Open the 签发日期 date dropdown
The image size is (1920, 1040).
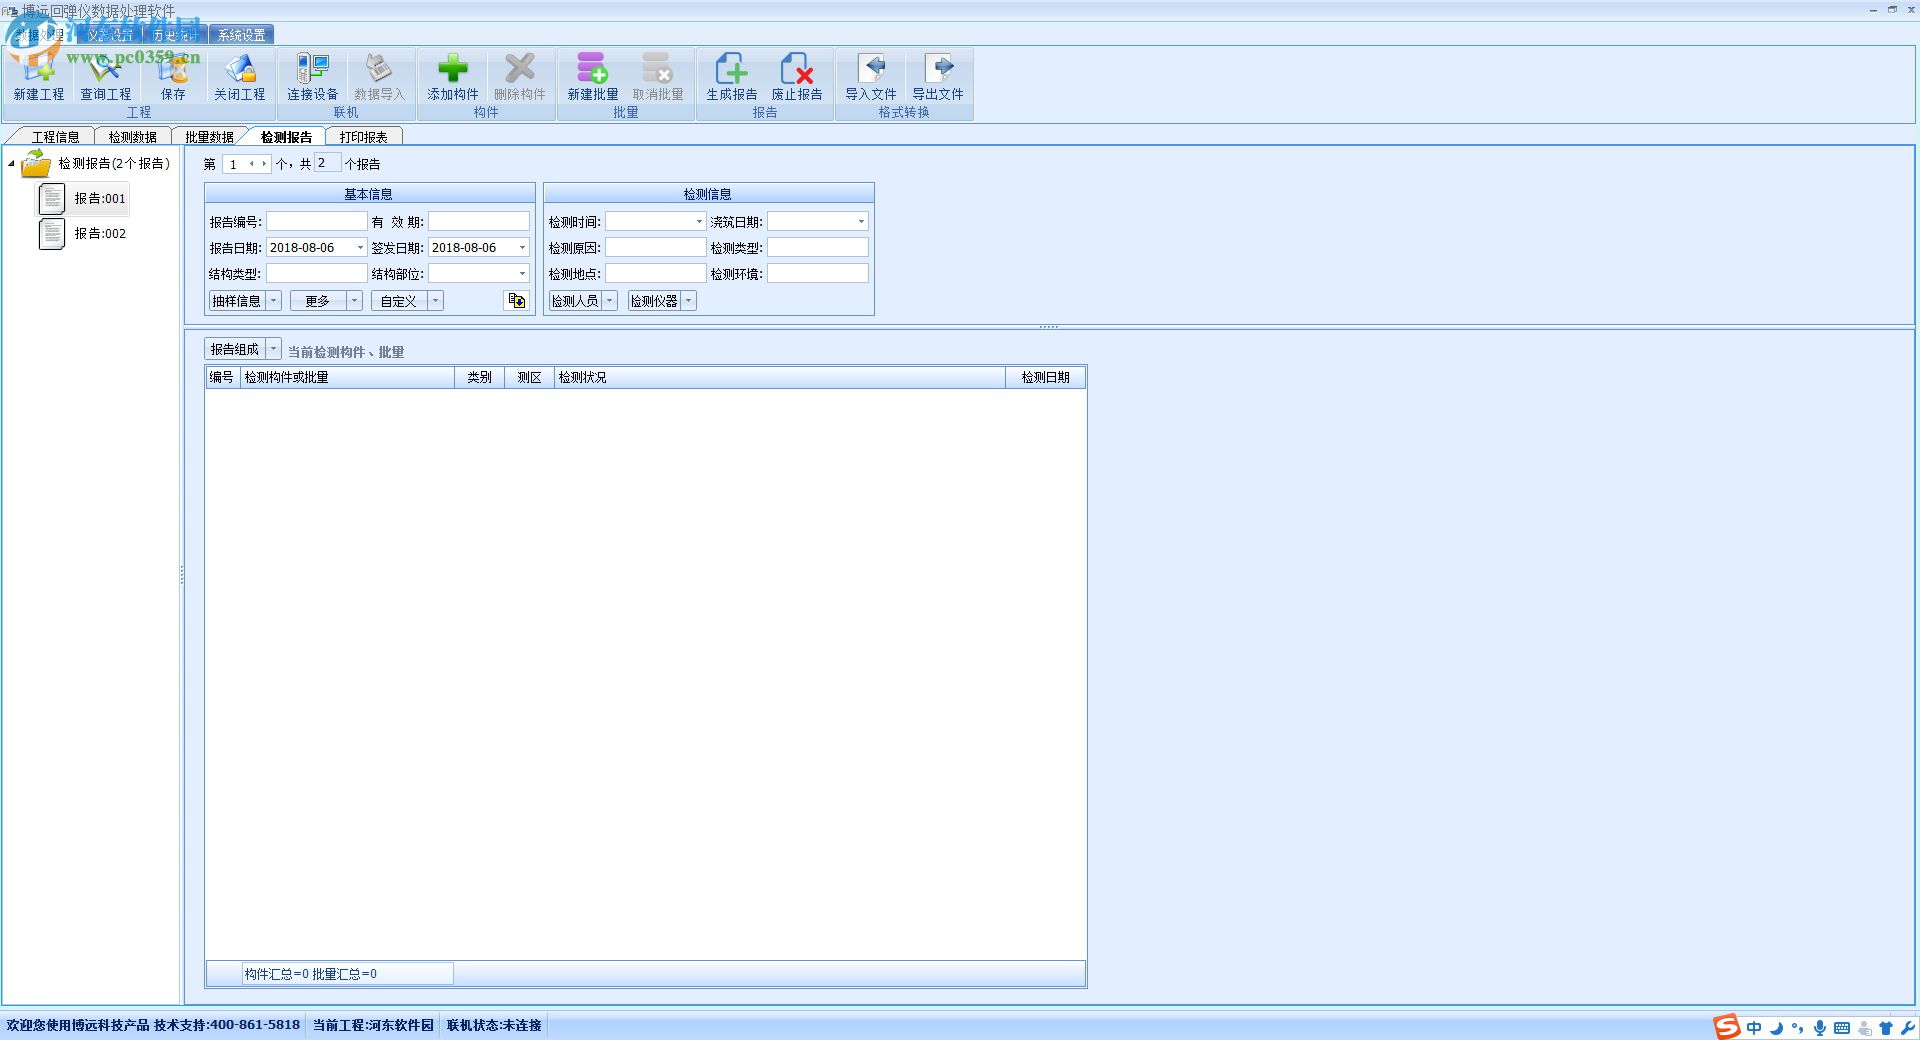pos(522,247)
